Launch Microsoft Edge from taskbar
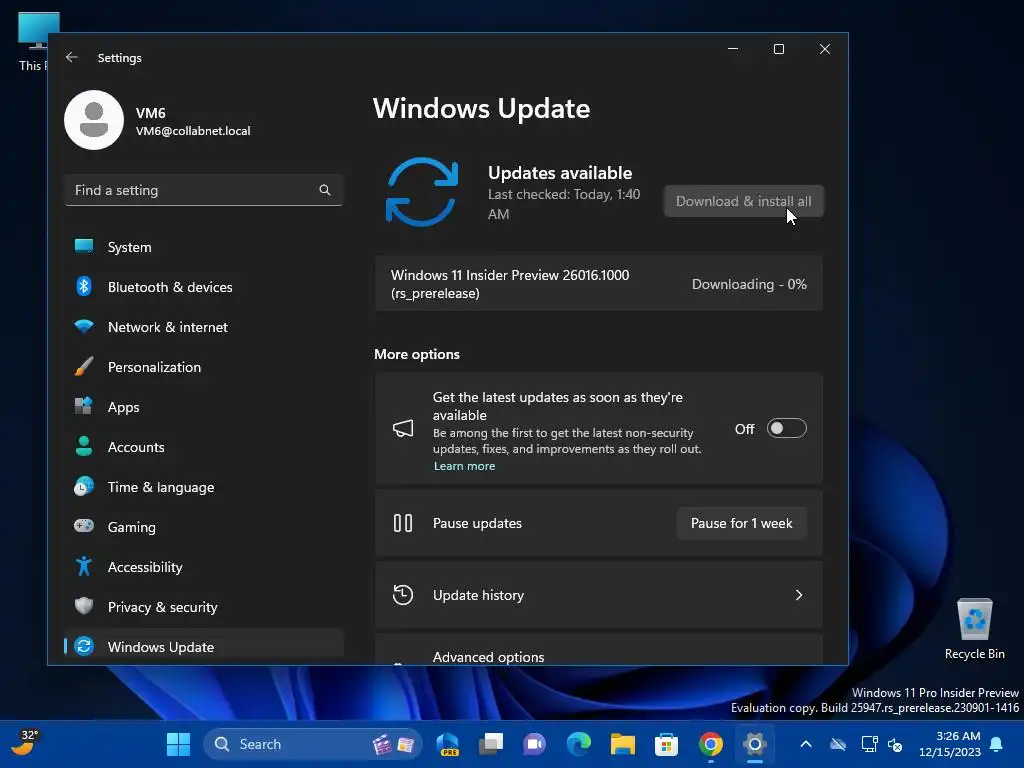The height and width of the screenshot is (768, 1024). tap(579, 744)
